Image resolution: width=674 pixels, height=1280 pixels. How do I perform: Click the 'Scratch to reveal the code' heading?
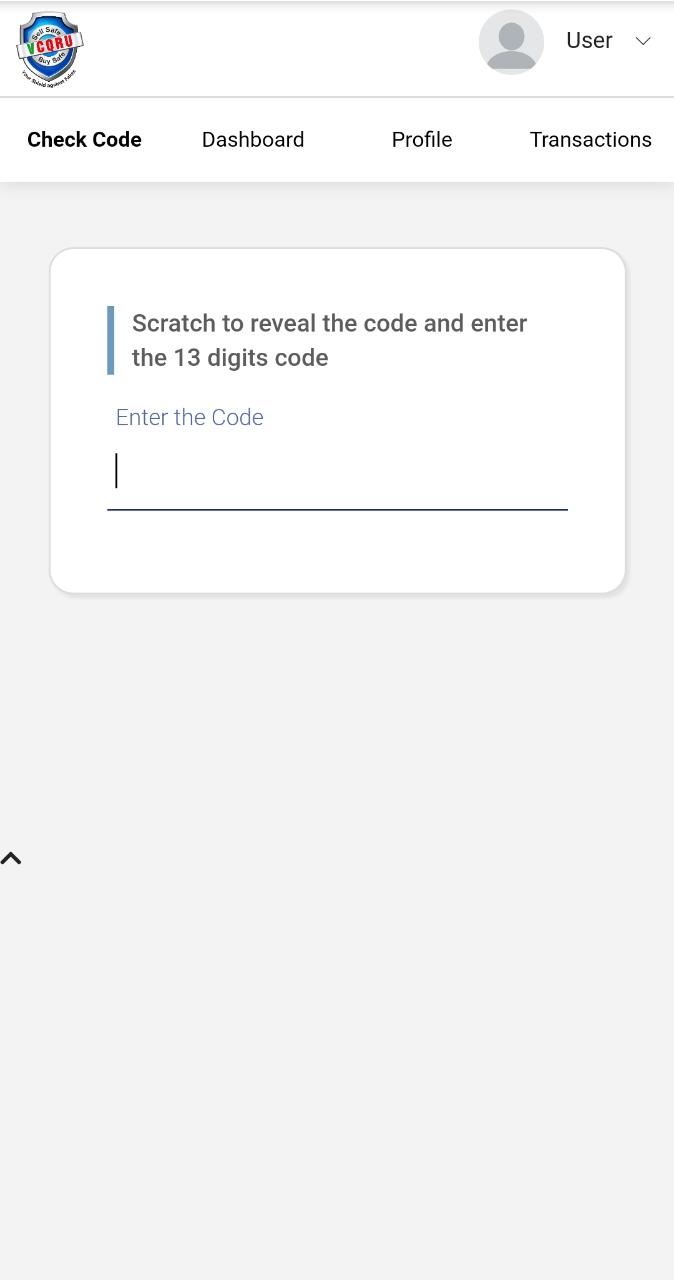coord(330,340)
